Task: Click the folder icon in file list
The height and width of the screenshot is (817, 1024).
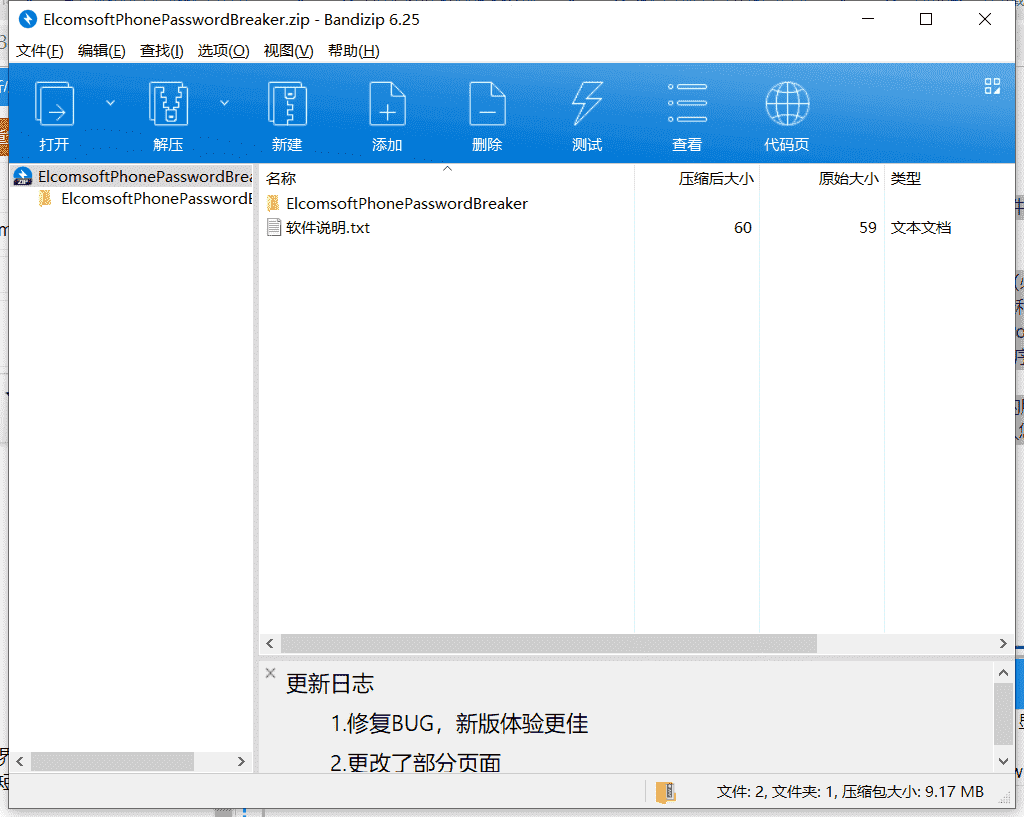Action: click(274, 203)
